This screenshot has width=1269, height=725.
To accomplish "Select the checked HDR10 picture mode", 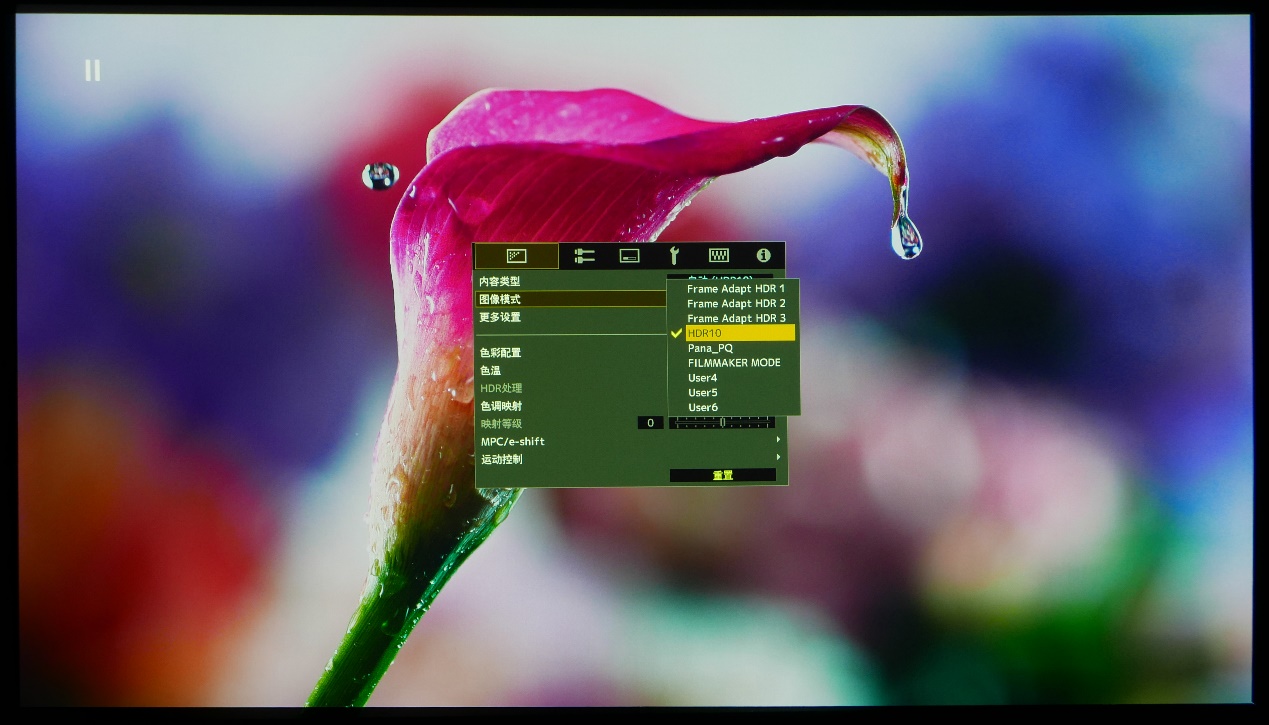I will tap(739, 333).
